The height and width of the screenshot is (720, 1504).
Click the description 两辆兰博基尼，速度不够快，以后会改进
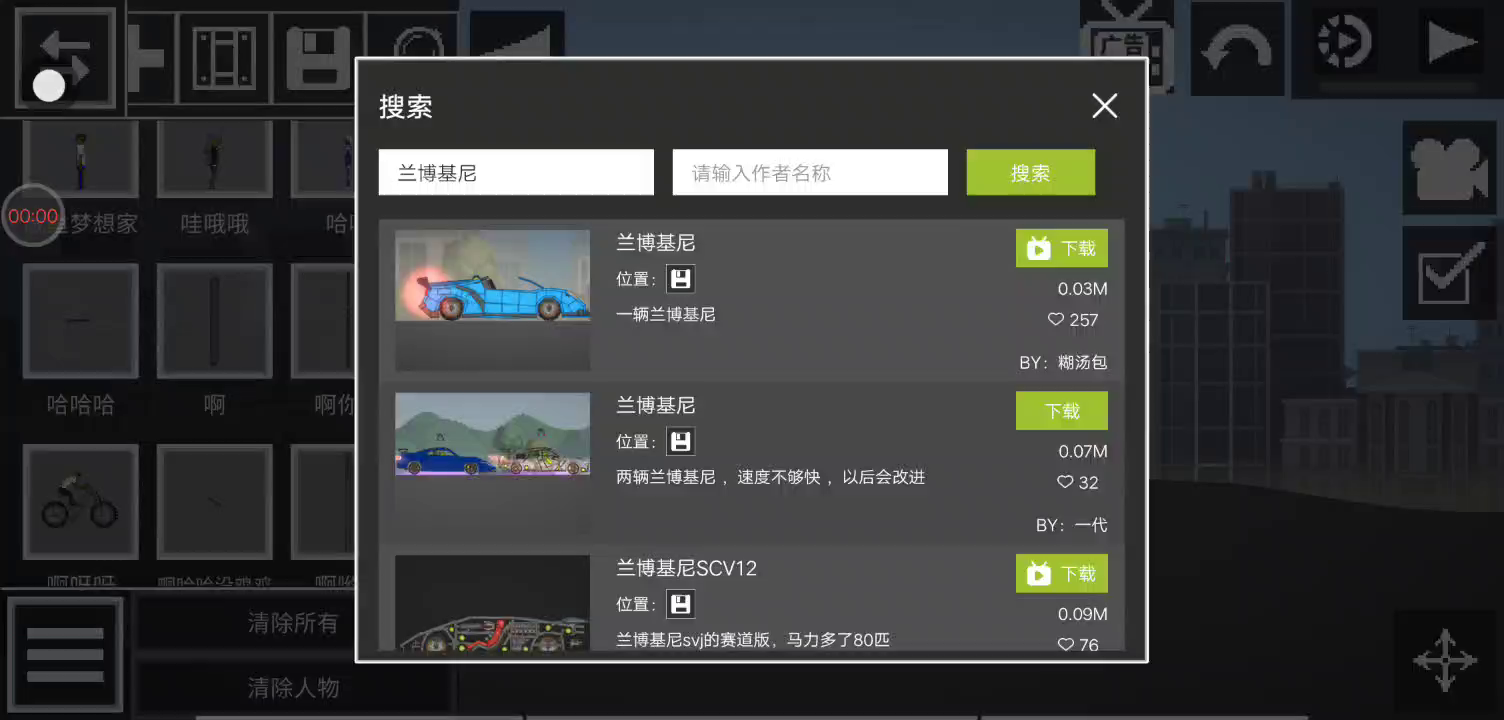coord(771,477)
